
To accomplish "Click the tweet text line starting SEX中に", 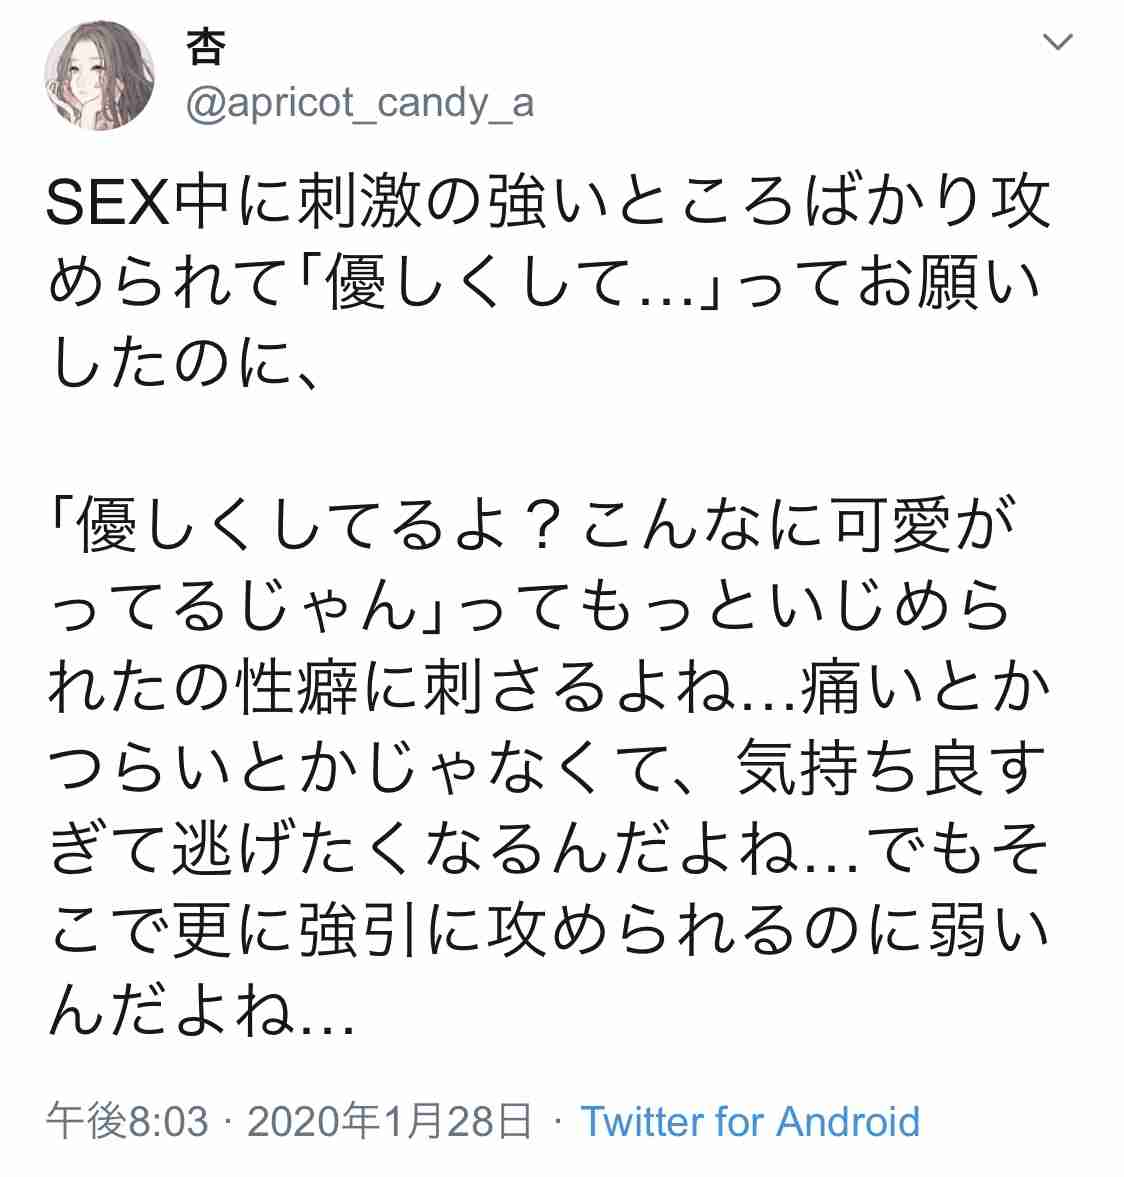I will pyautogui.click(x=548, y=202).
